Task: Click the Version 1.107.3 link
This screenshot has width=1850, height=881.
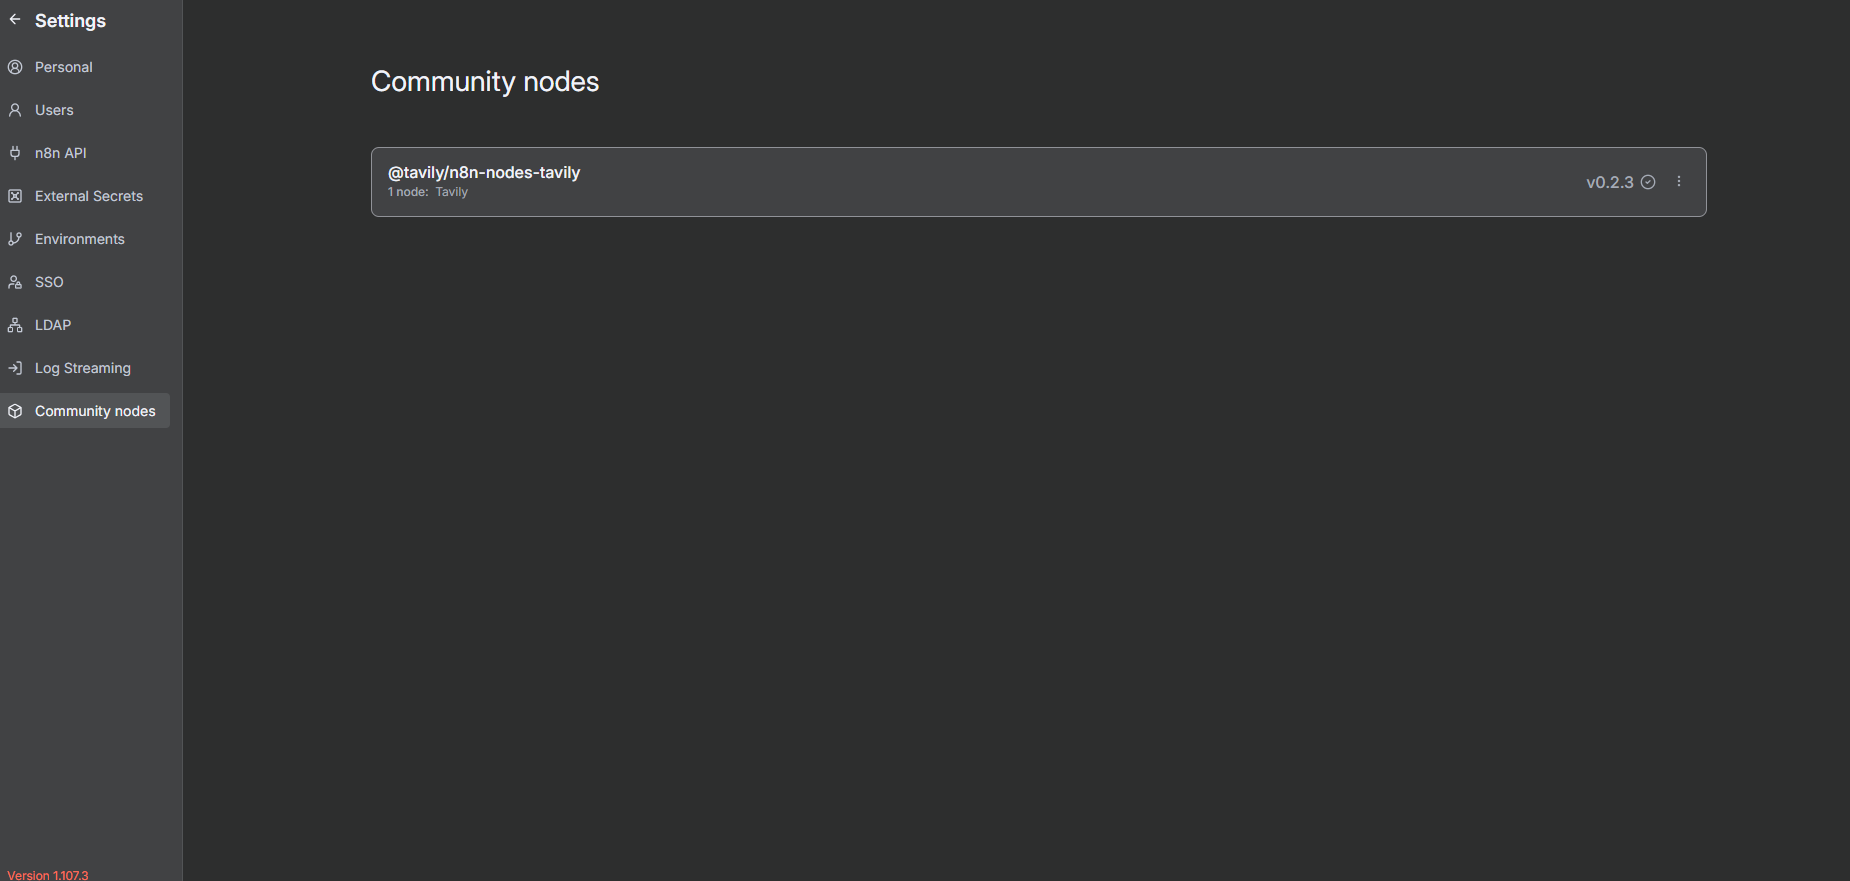Action: click(x=46, y=874)
